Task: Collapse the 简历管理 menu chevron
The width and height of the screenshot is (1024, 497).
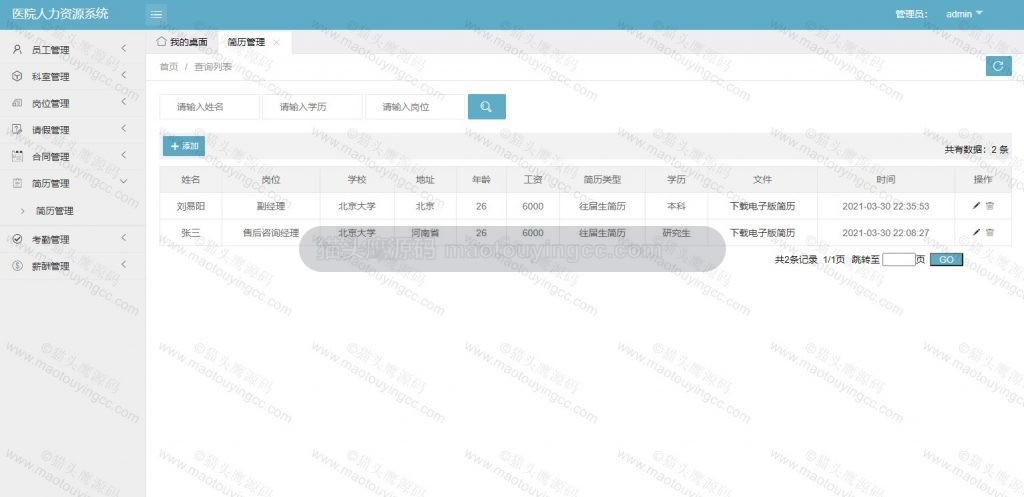Action: click(x=123, y=182)
